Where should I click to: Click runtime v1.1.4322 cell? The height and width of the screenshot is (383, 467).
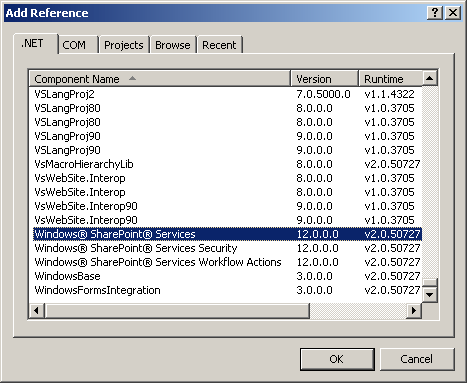389,94
